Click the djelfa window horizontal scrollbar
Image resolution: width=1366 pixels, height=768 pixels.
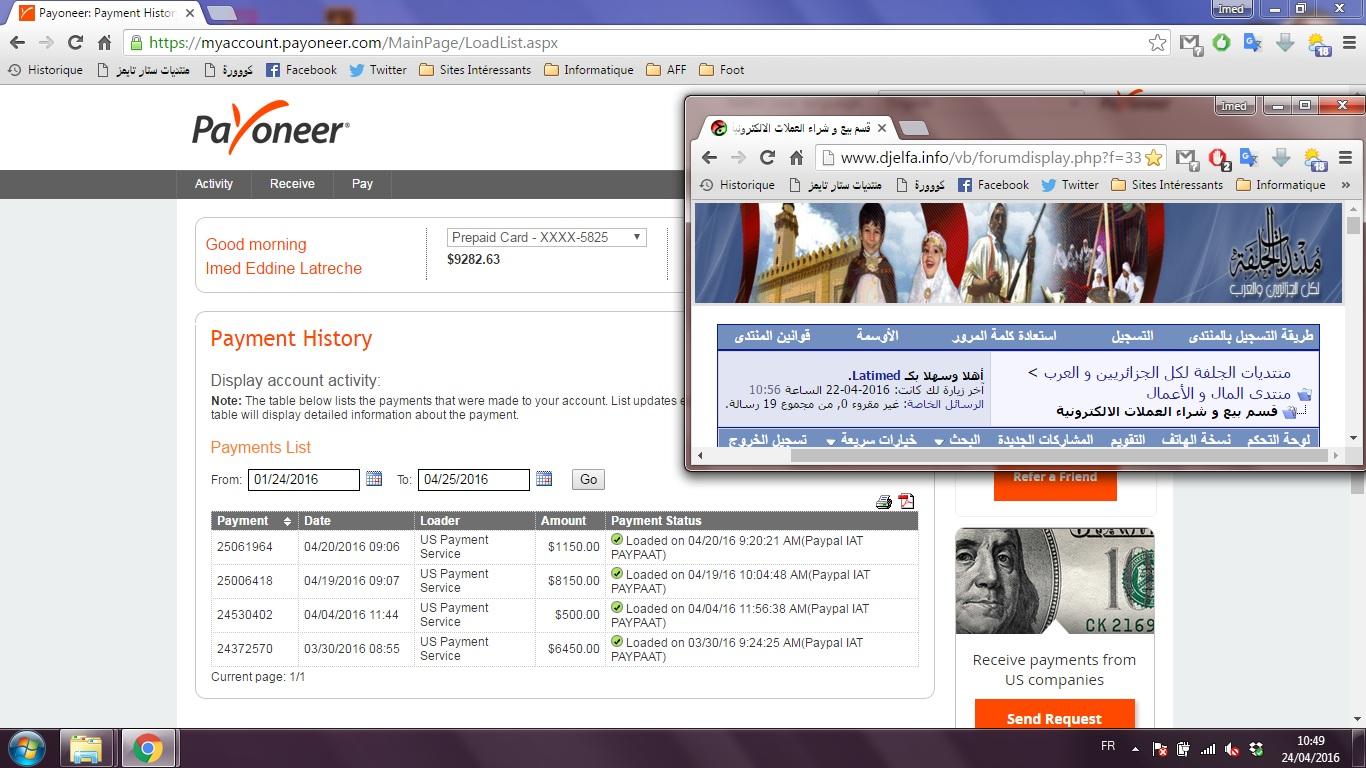[1058, 456]
